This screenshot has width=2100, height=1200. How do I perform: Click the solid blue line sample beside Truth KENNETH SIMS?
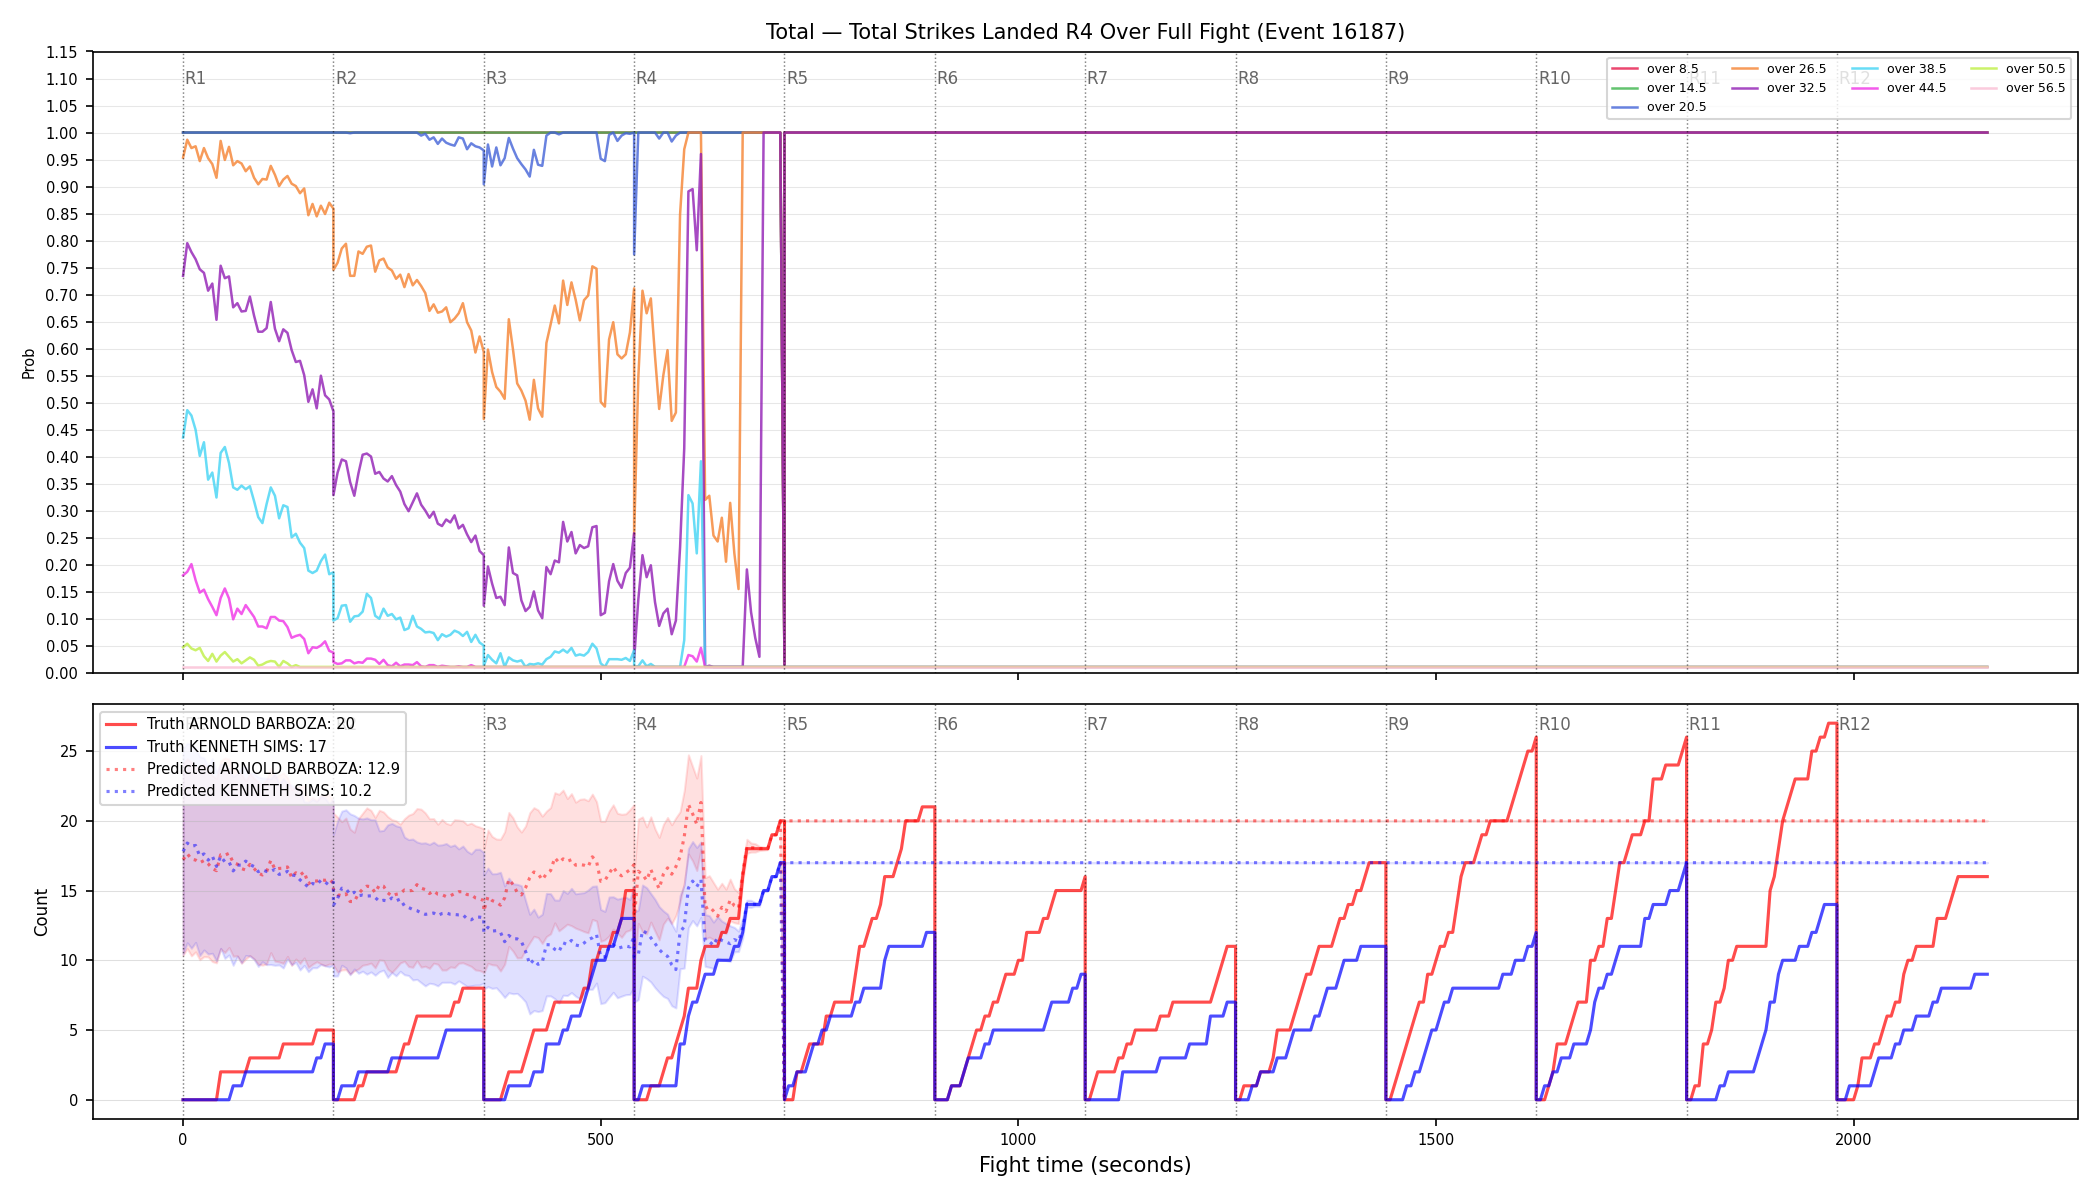[x=121, y=746]
